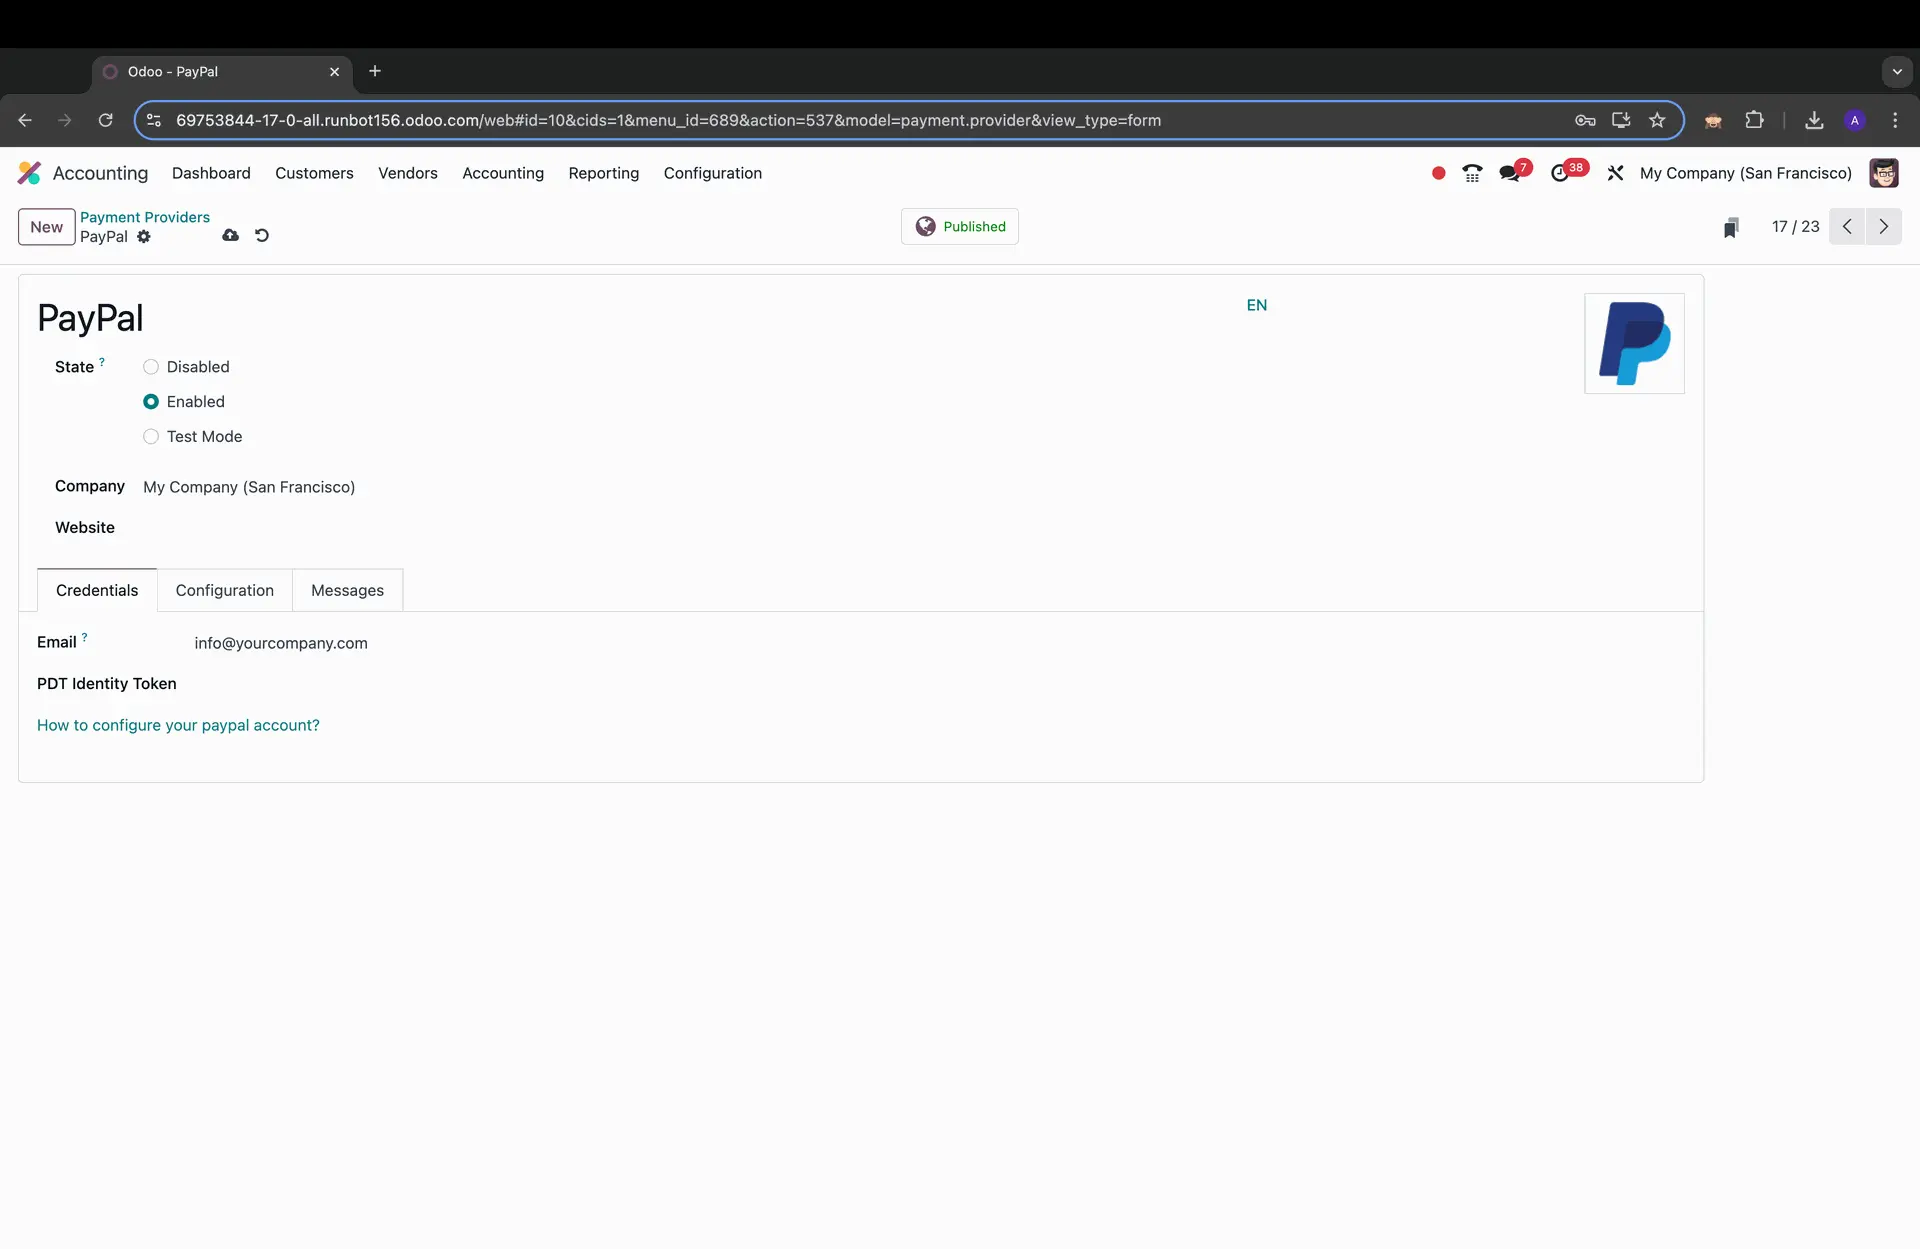1920x1249 pixels.
Task: Click the New button
Action: [x=46, y=227]
